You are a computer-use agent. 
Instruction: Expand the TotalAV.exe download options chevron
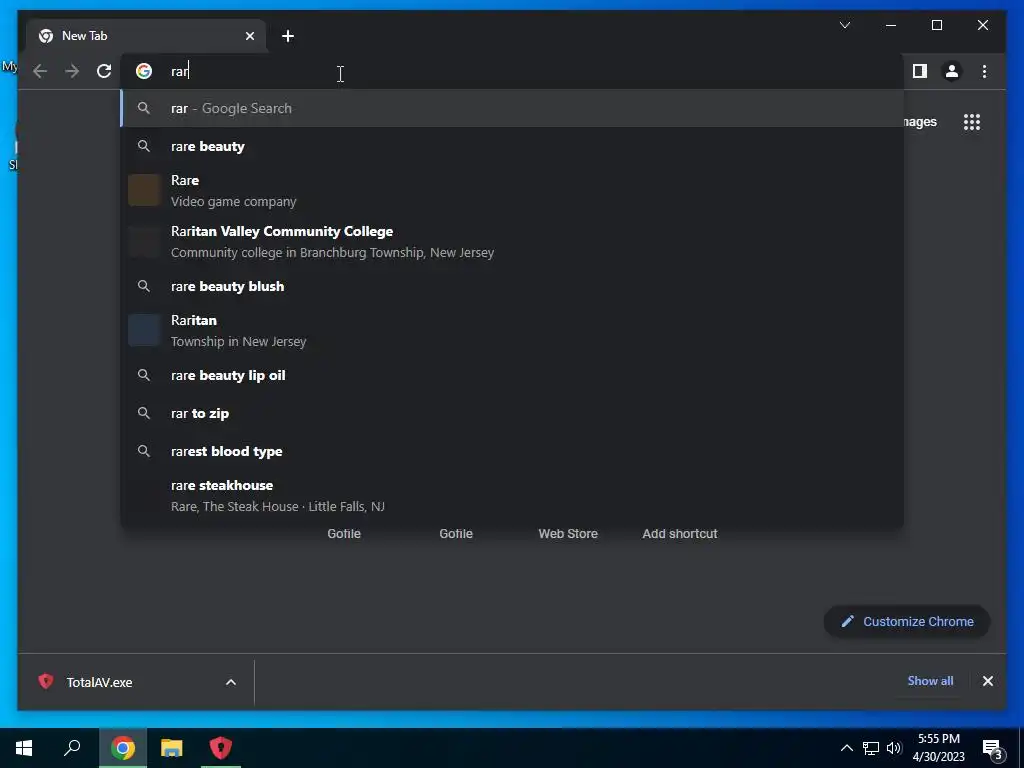(x=231, y=682)
